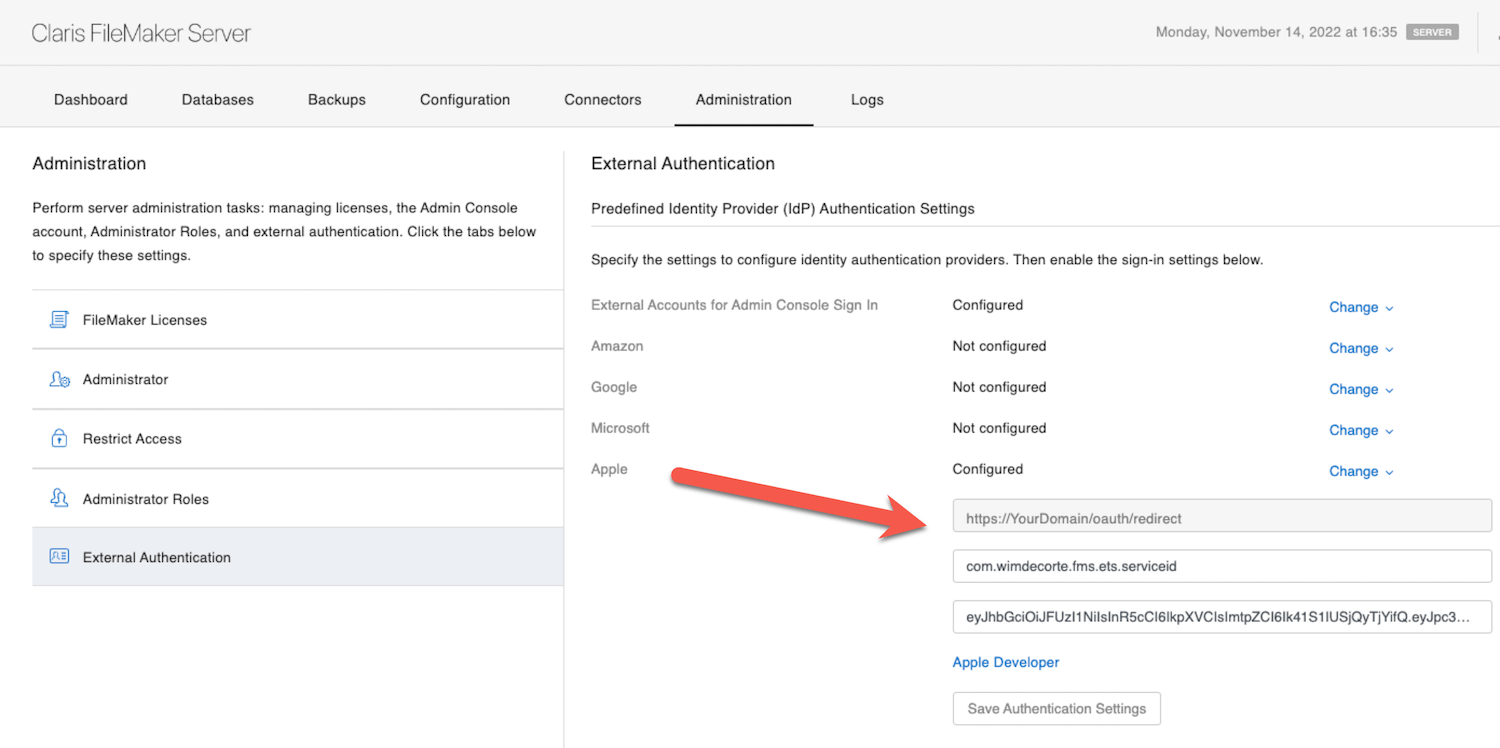Image resolution: width=1500 pixels, height=748 pixels.
Task: Click Not configured status for Amazon
Action: point(999,346)
